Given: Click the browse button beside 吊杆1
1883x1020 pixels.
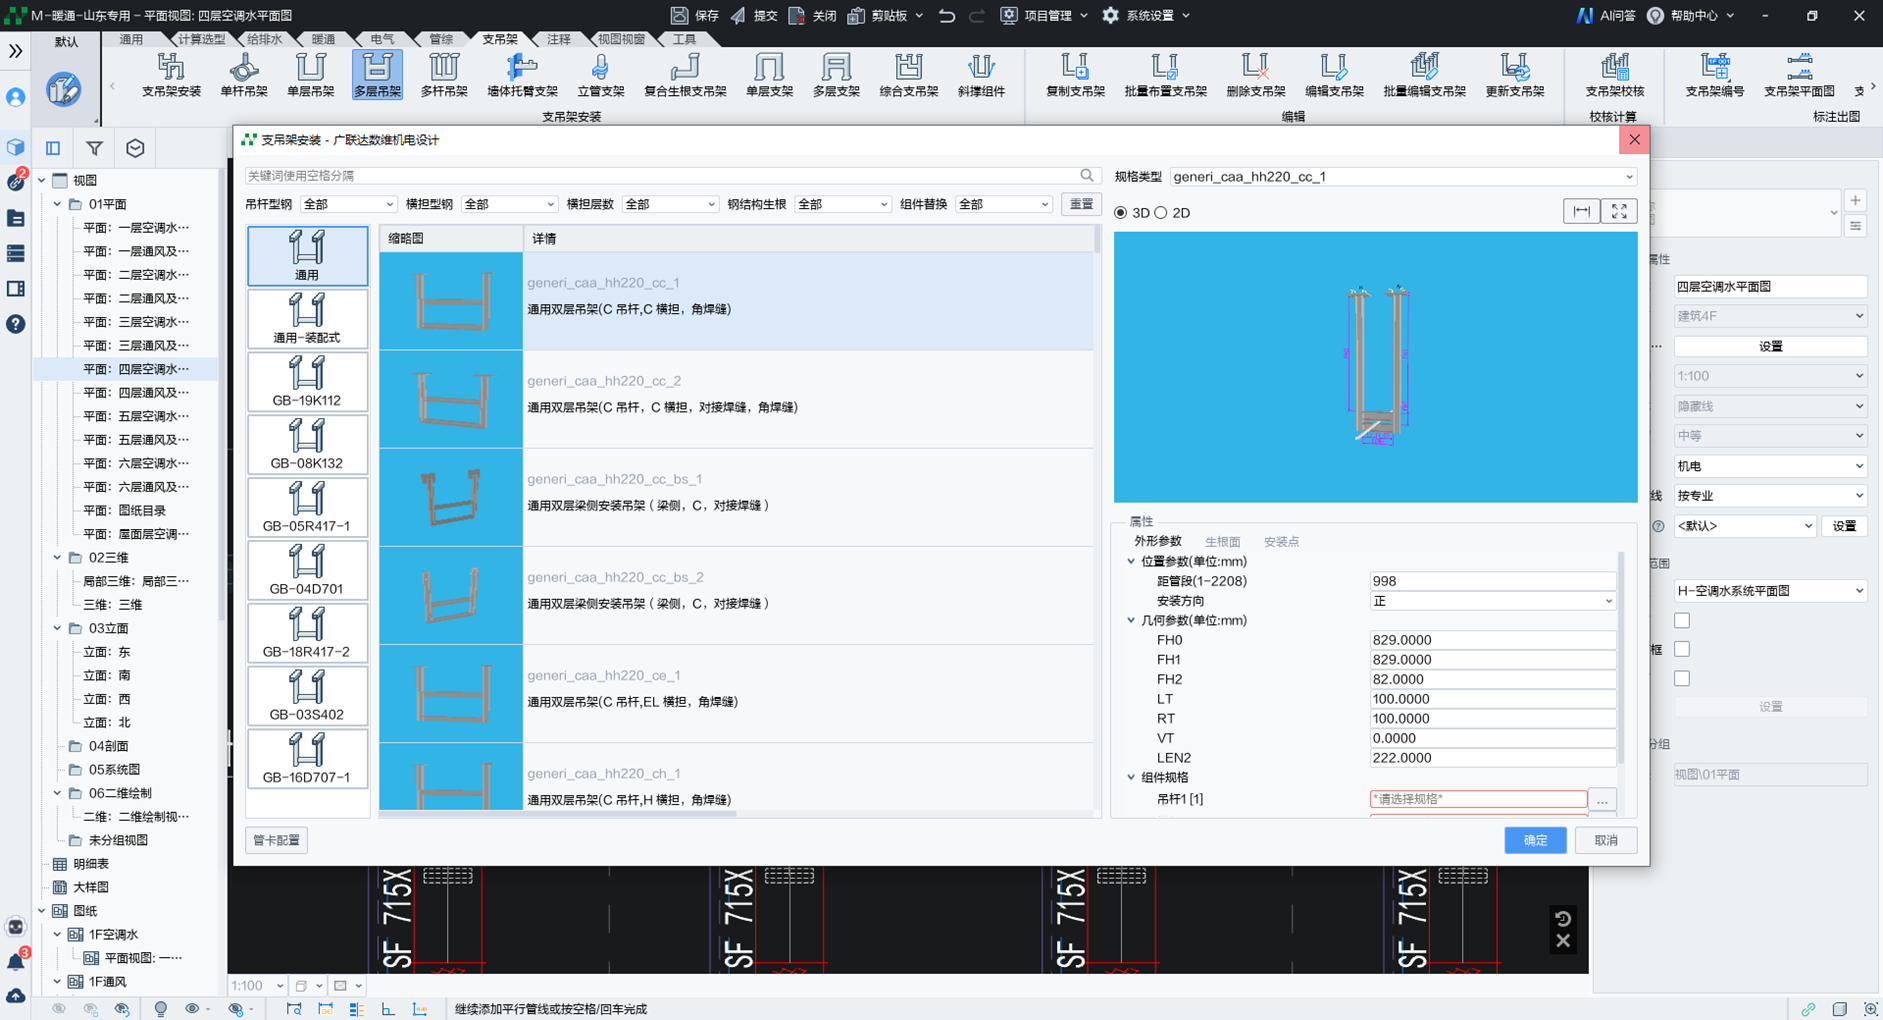Looking at the screenshot, I should (x=1602, y=800).
